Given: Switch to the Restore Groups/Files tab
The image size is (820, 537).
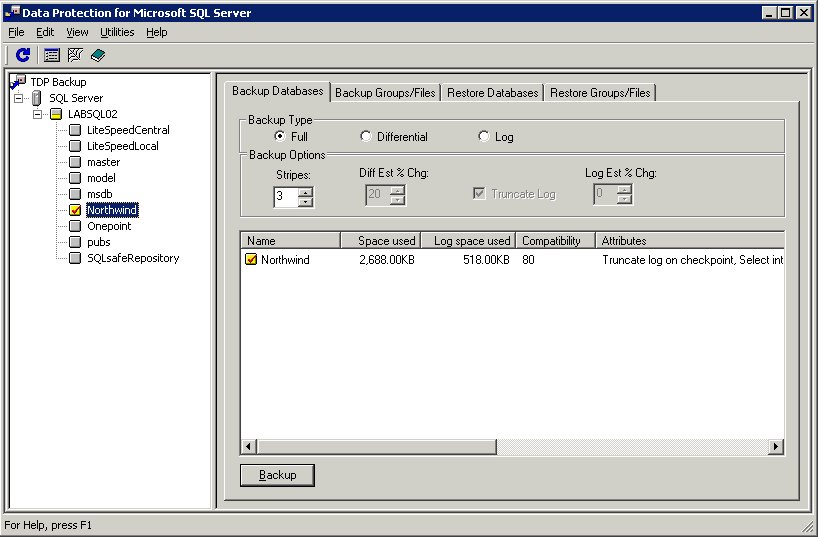Looking at the screenshot, I should (x=600, y=93).
